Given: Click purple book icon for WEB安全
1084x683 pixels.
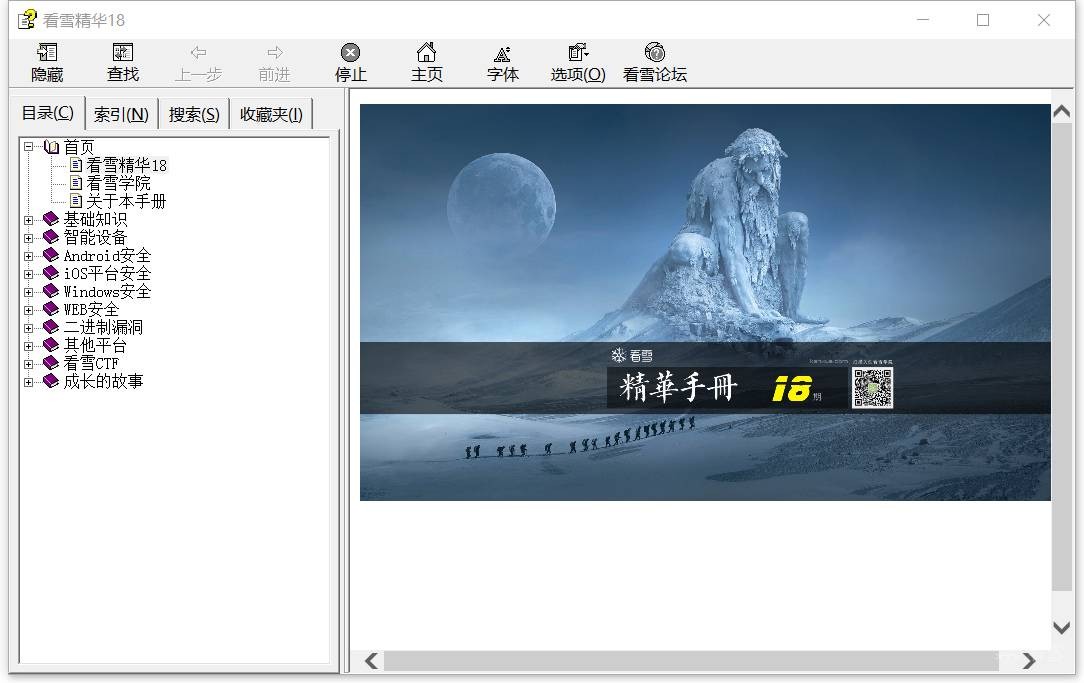Looking at the screenshot, I should click(51, 309).
